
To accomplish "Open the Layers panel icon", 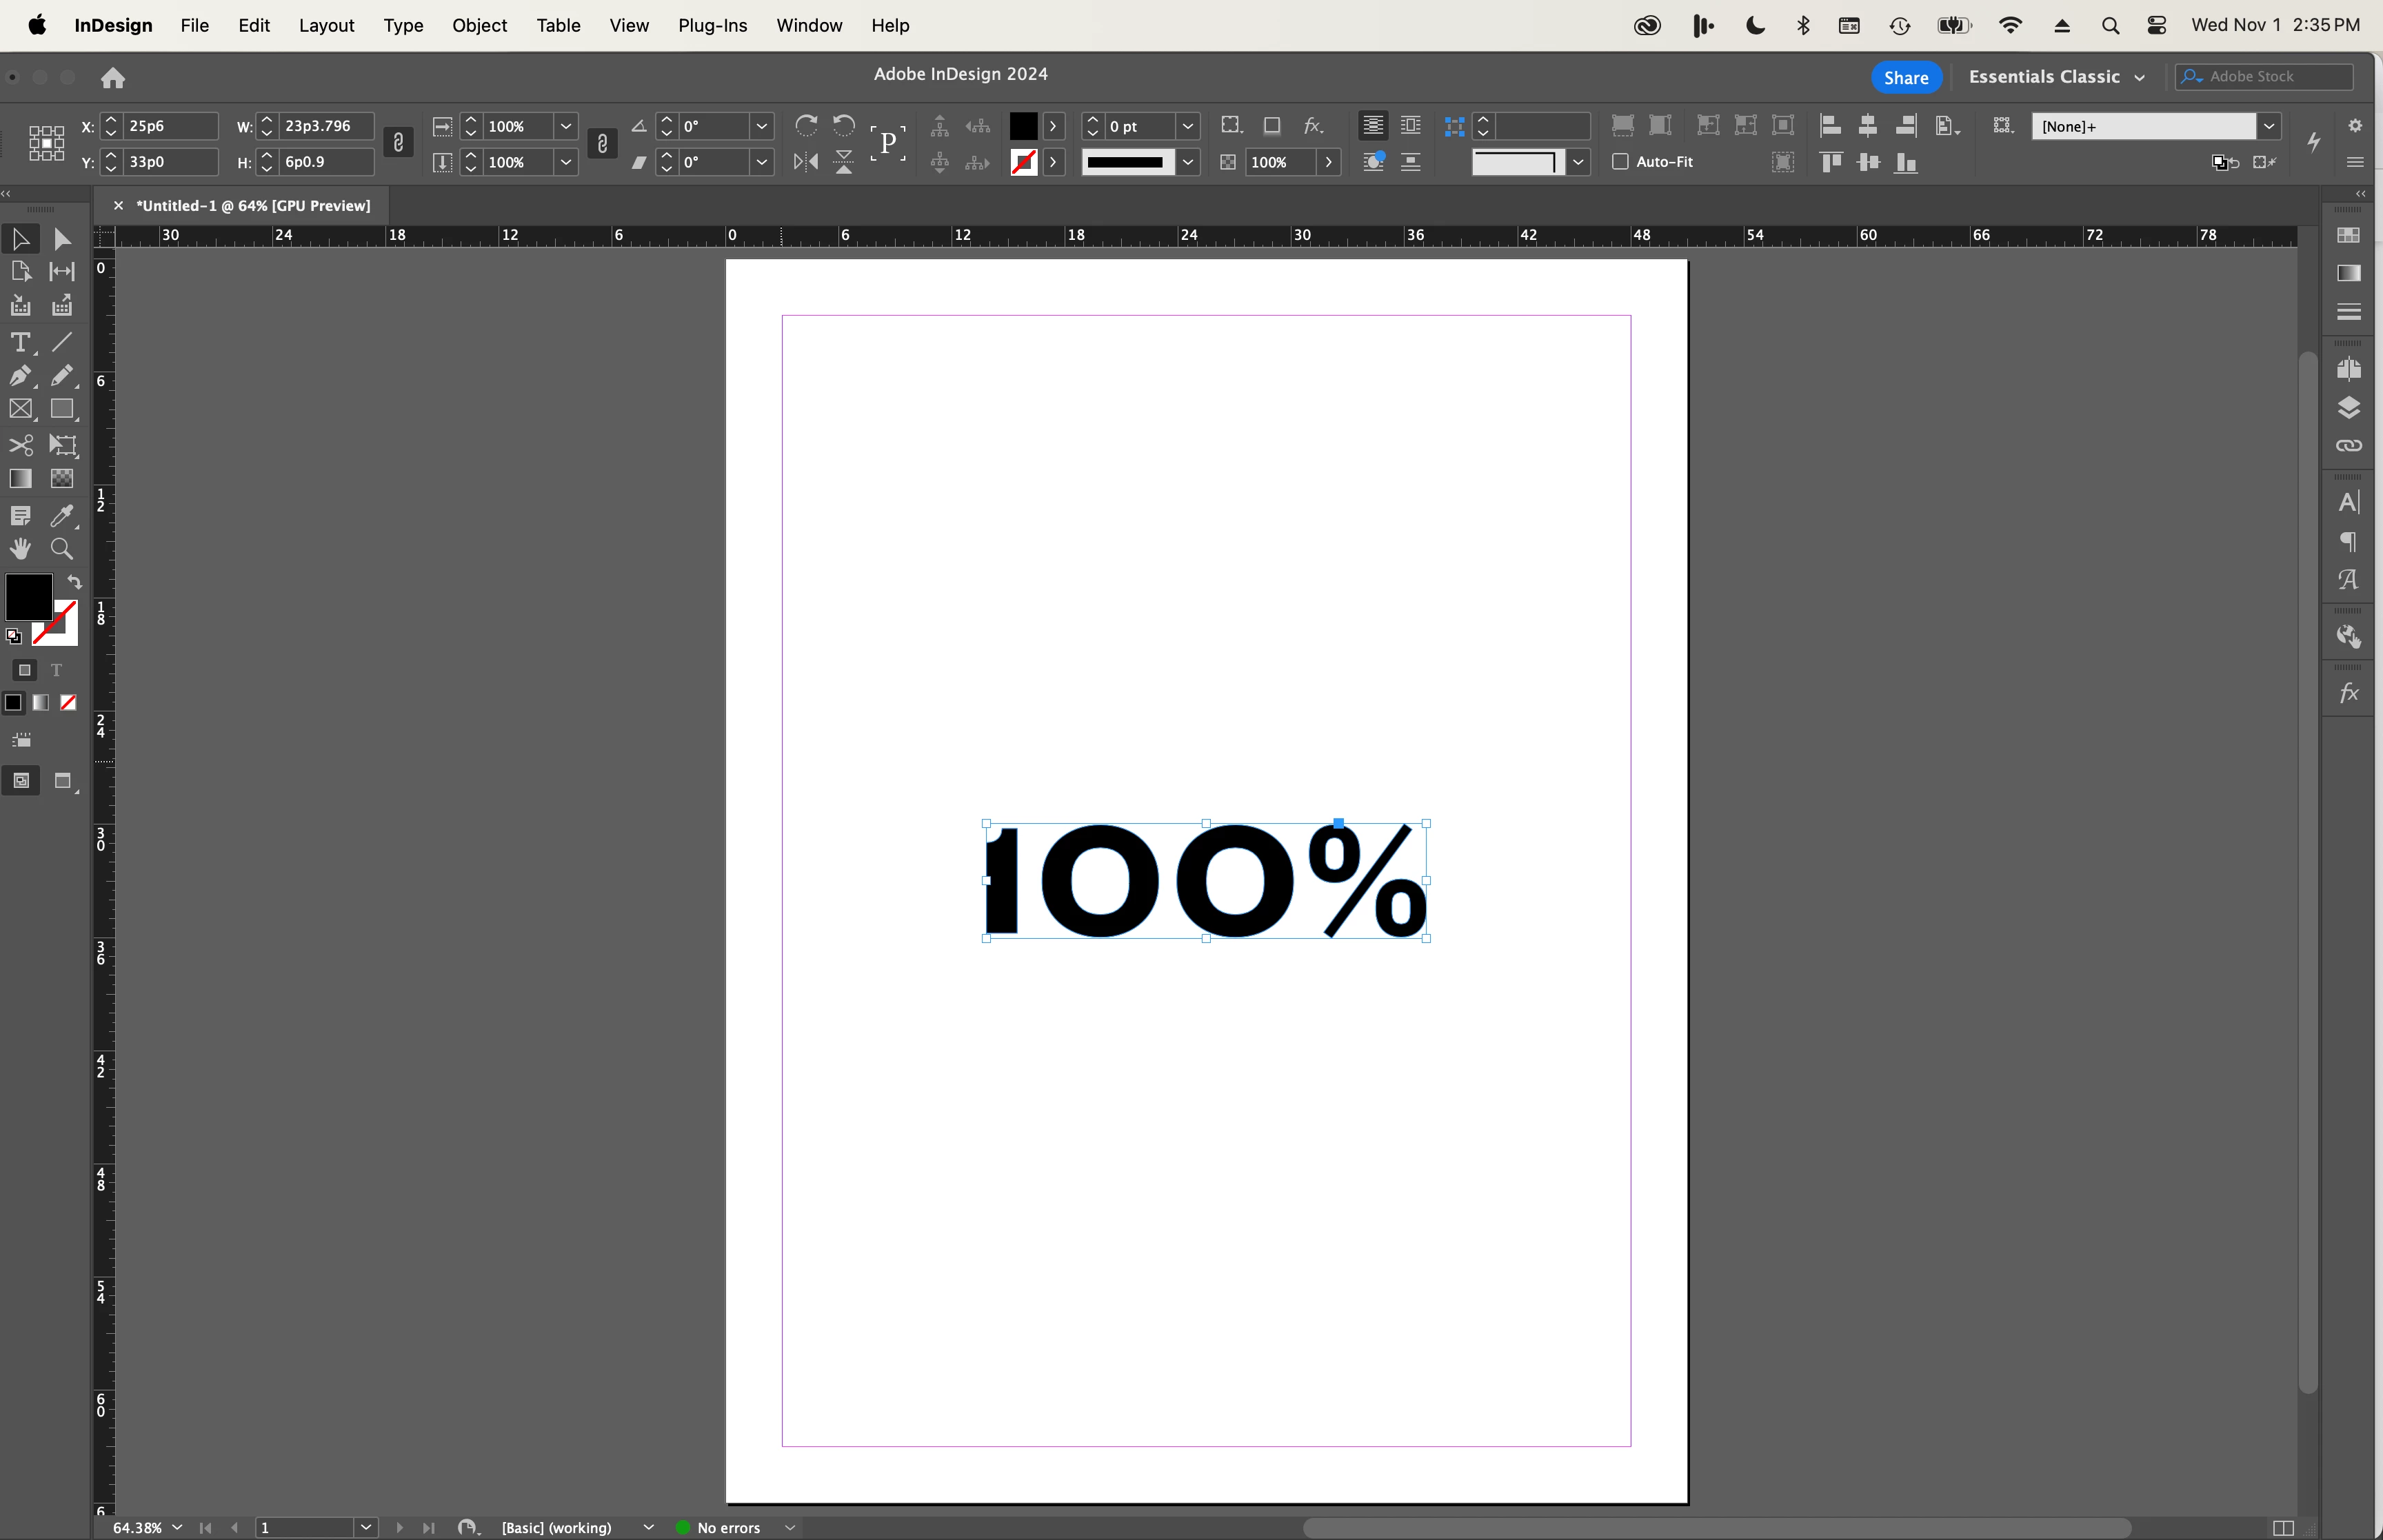I will click(x=2348, y=408).
